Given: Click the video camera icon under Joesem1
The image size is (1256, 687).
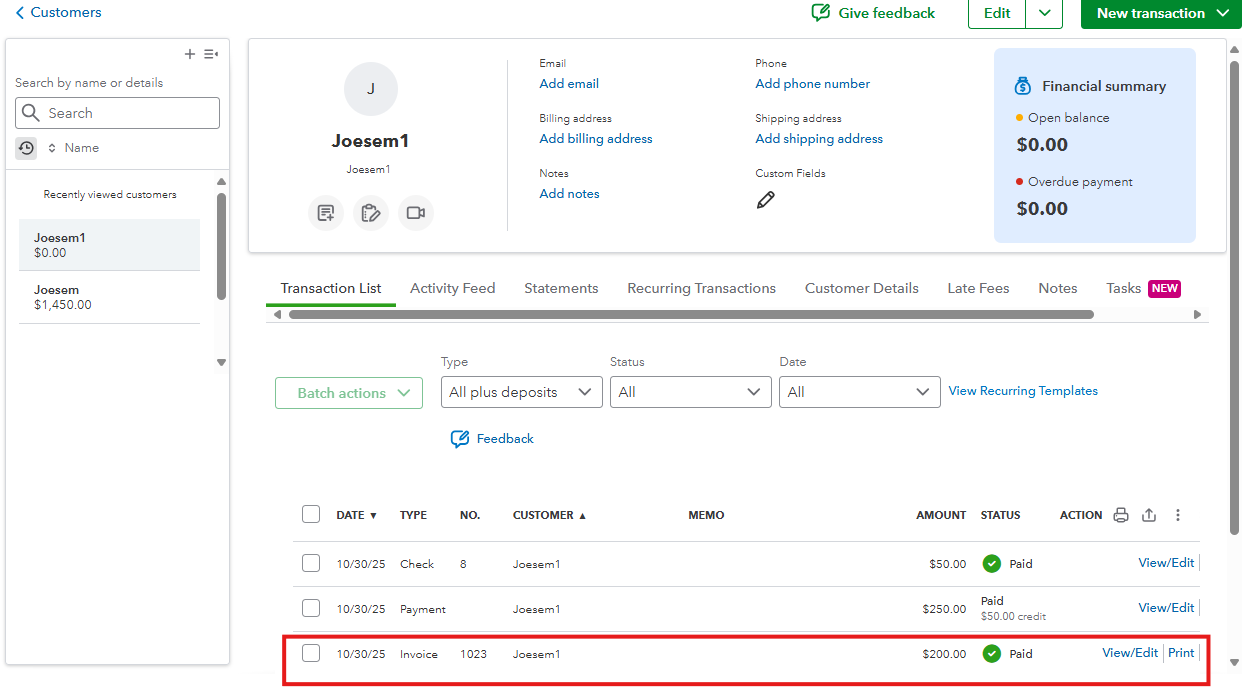Looking at the screenshot, I should pyautogui.click(x=416, y=213).
